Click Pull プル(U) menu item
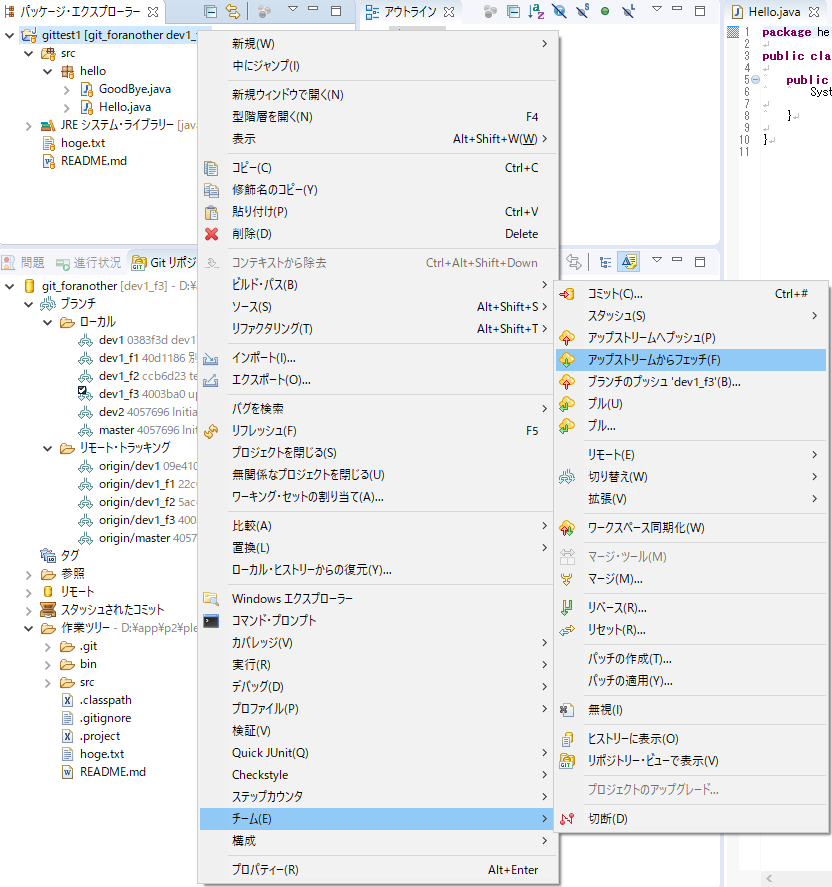Viewport: 832px width, 887px height. (x=691, y=404)
